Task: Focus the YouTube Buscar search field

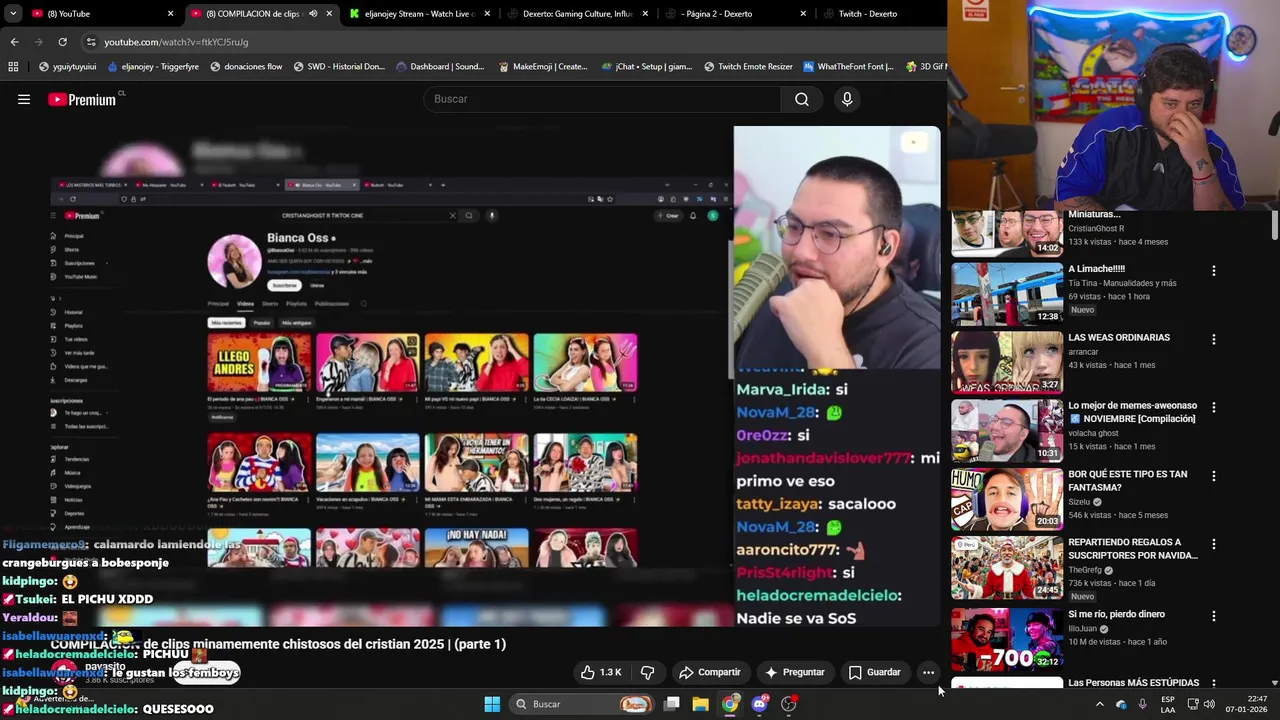Action: (x=603, y=99)
